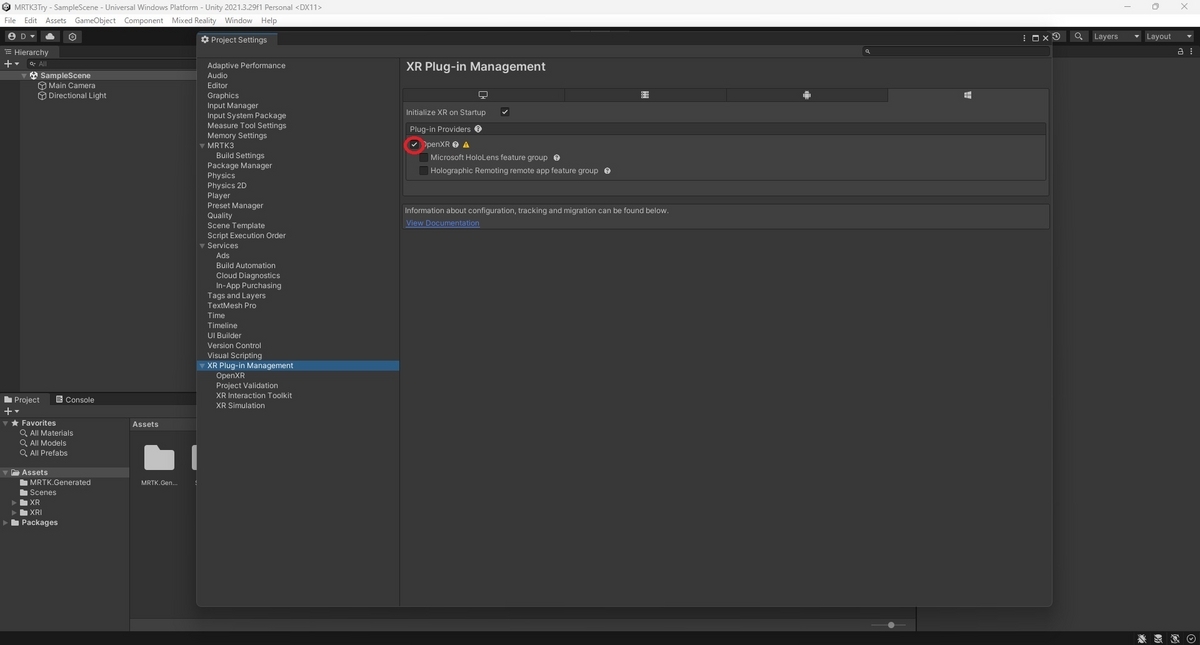Click the HoloLens feature group help icon
Image resolution: width=1200 pixels, height=645 pixels.
point(557,157)
